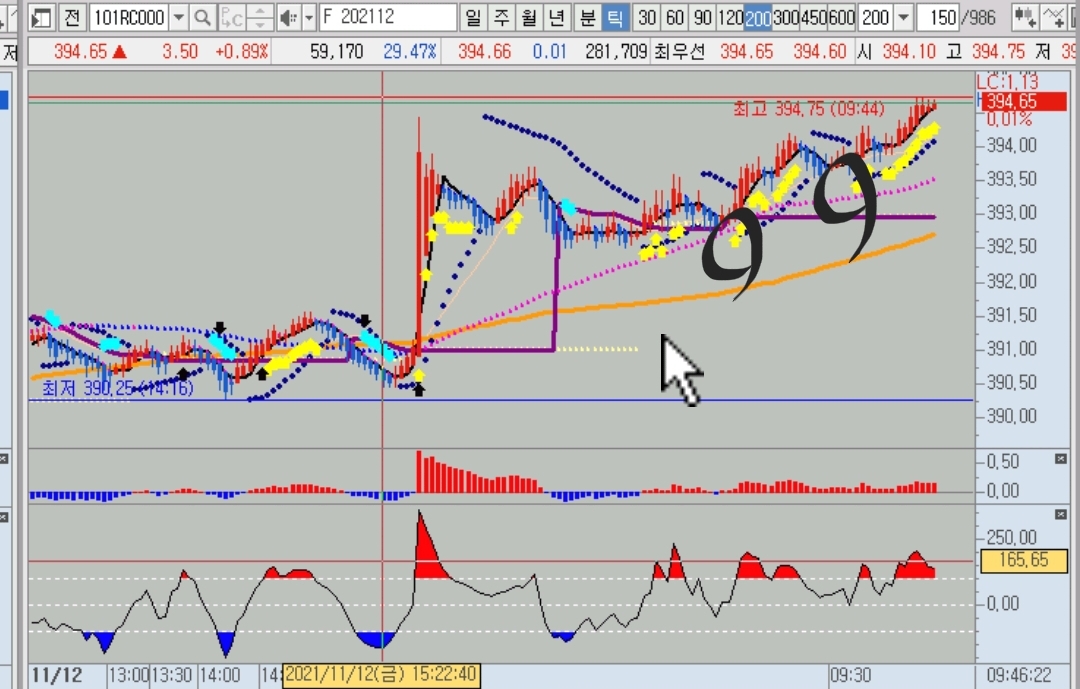Close the histogram indicator pane at right
The image size is (1080, 689).
coord(1061,458)
